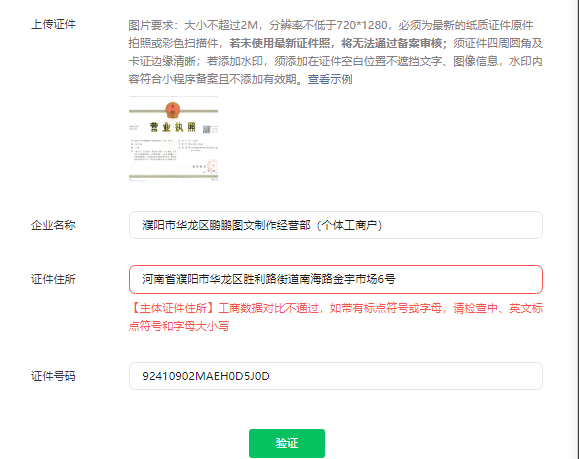Click the green 验证 button
The width and height of the screenshot is (579, 459).
(x=287, y=443)
